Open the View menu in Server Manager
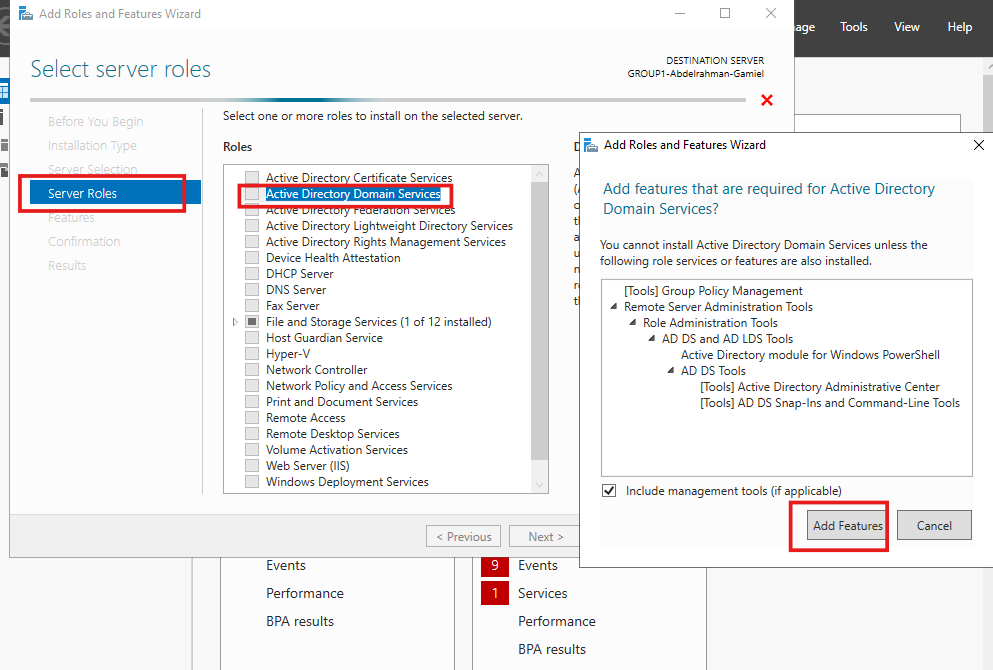 tap(906, 27)
